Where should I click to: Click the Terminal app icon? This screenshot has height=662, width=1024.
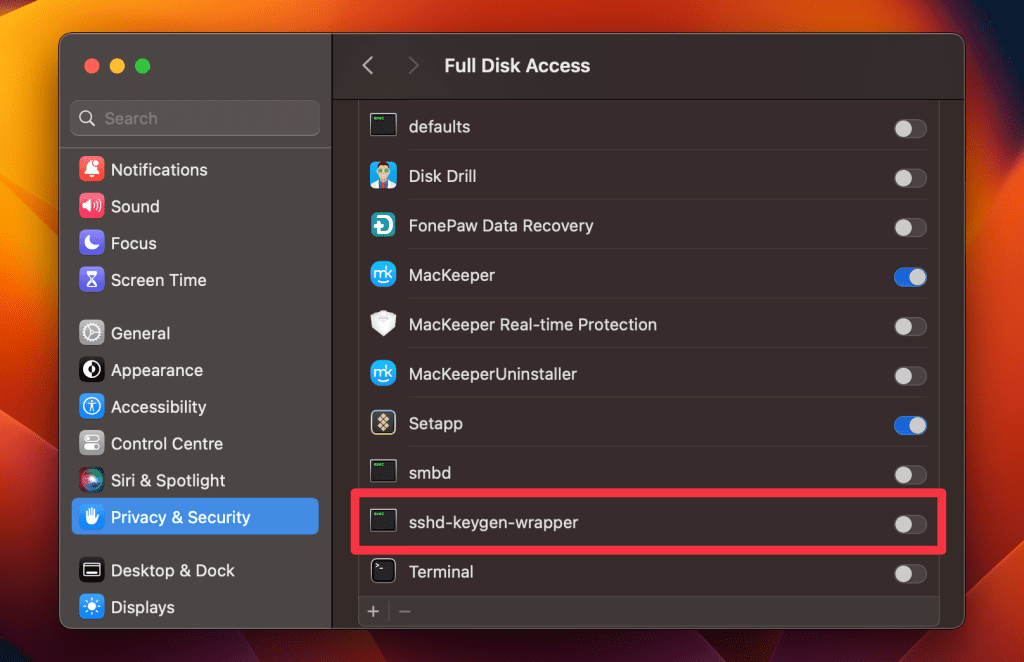click(x=383, y=572)
